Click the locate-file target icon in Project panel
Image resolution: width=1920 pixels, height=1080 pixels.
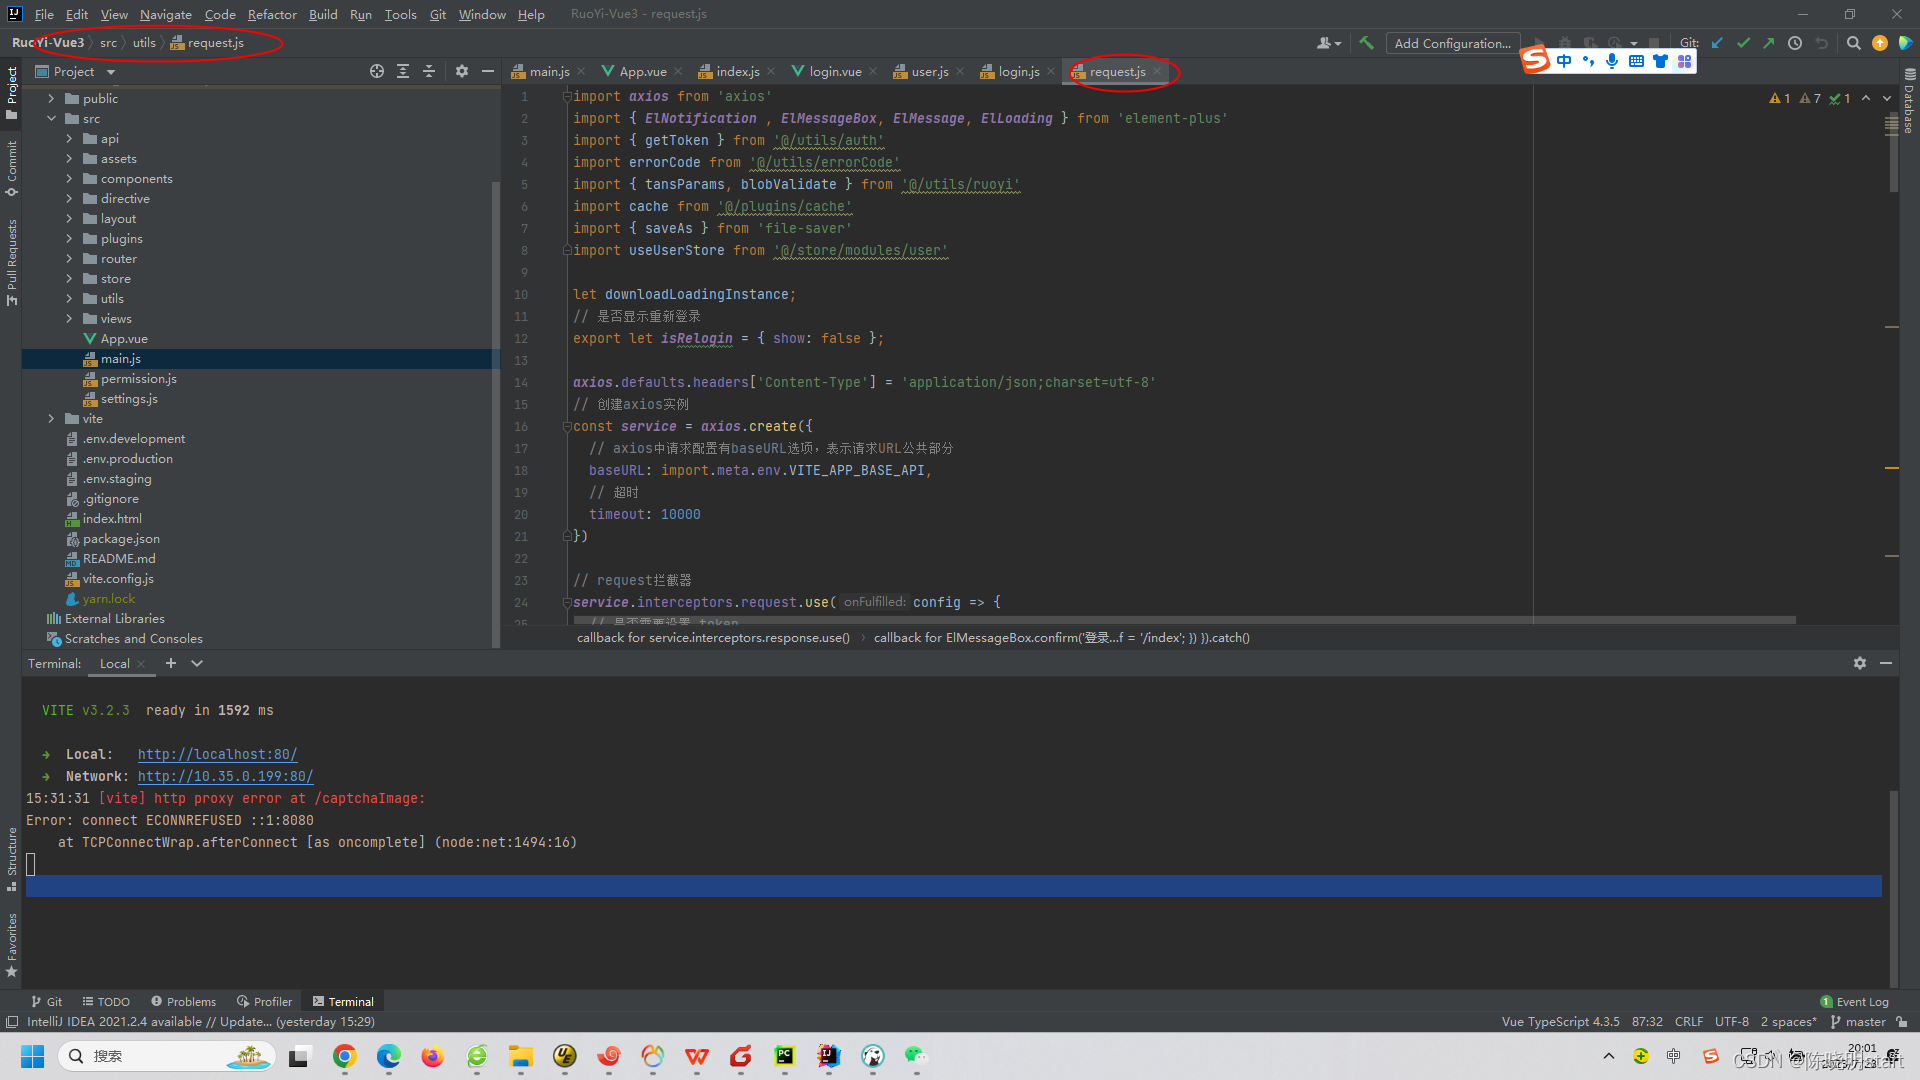pyautogui.click(x=376, y=71)
